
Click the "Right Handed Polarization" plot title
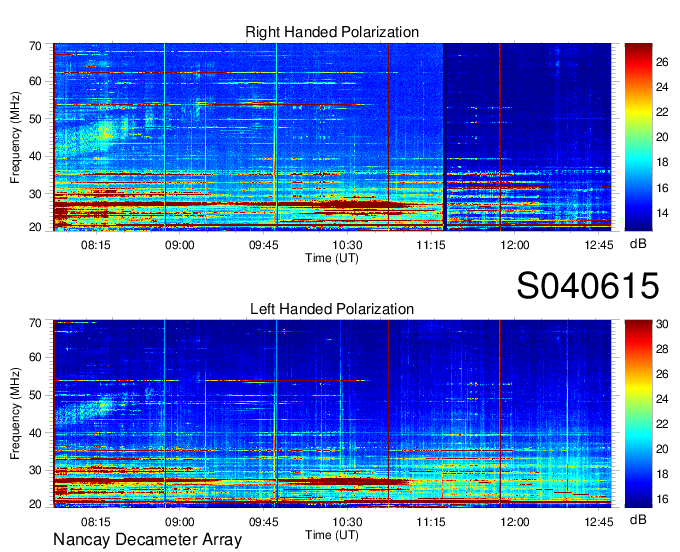[x=332, y=32]
